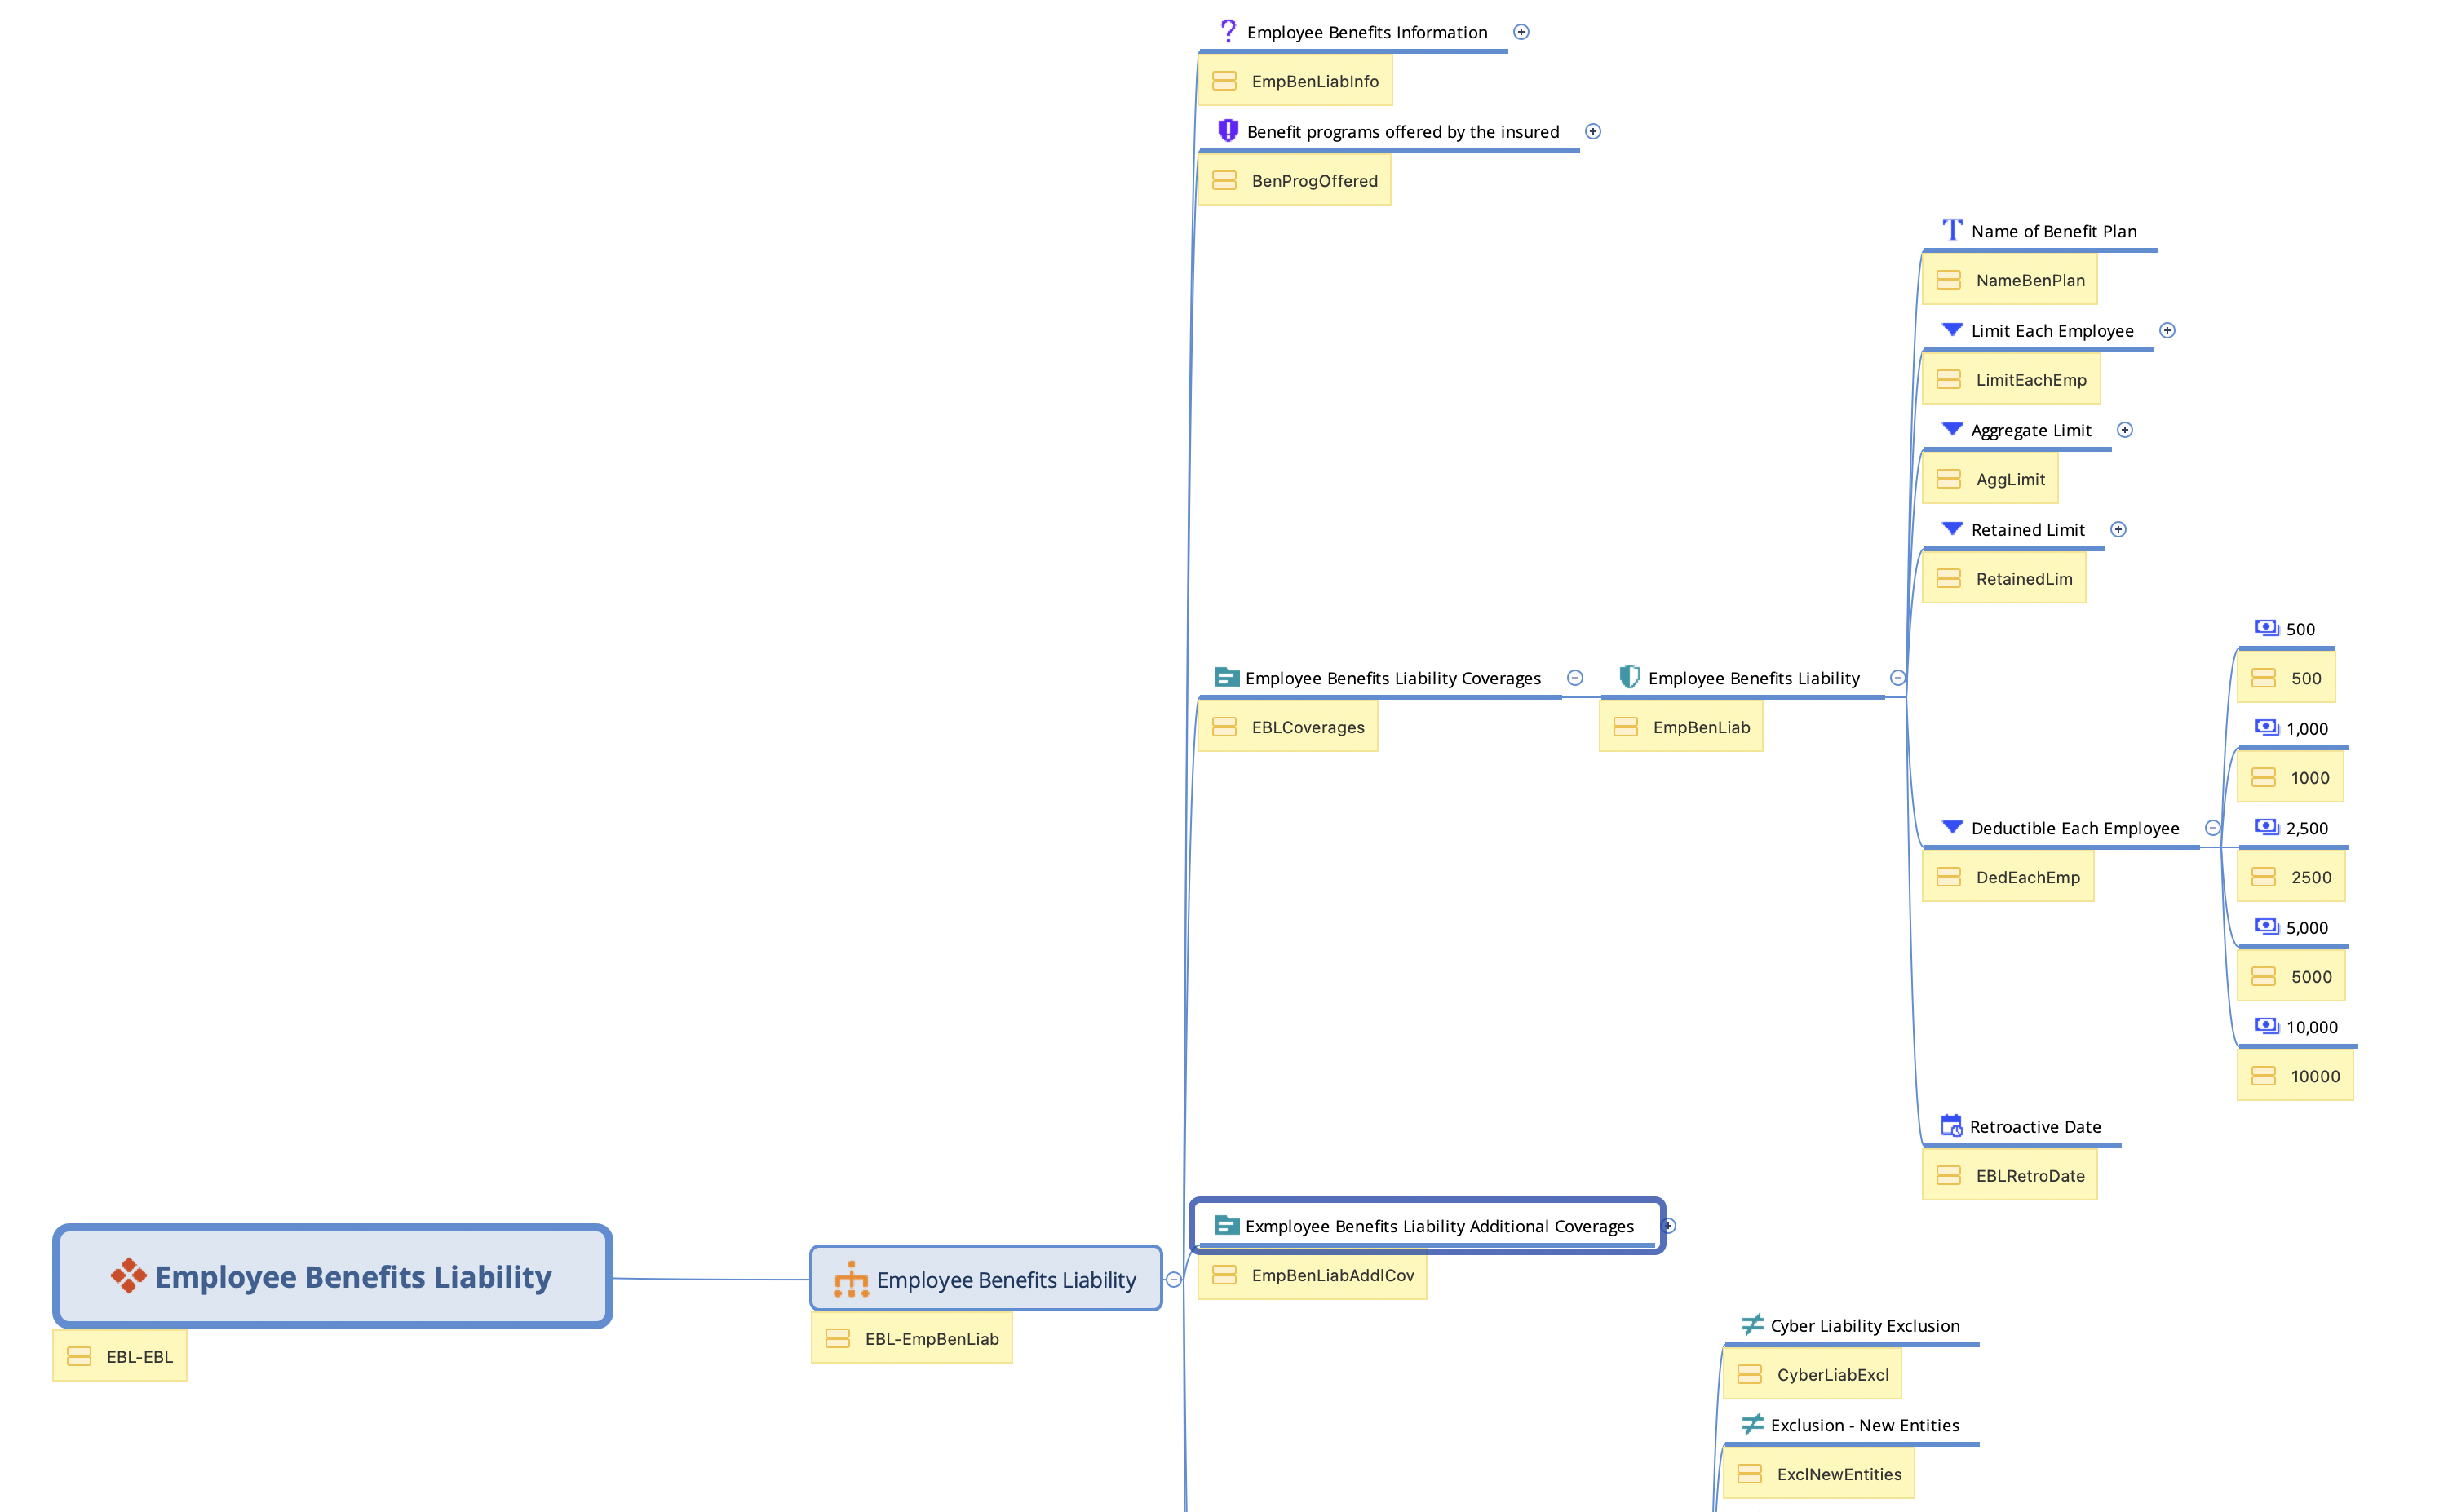Screen dimensions: 2457x1512
Task: Expand the Limit Each Employee options
Action: (x=2167, y=330)
